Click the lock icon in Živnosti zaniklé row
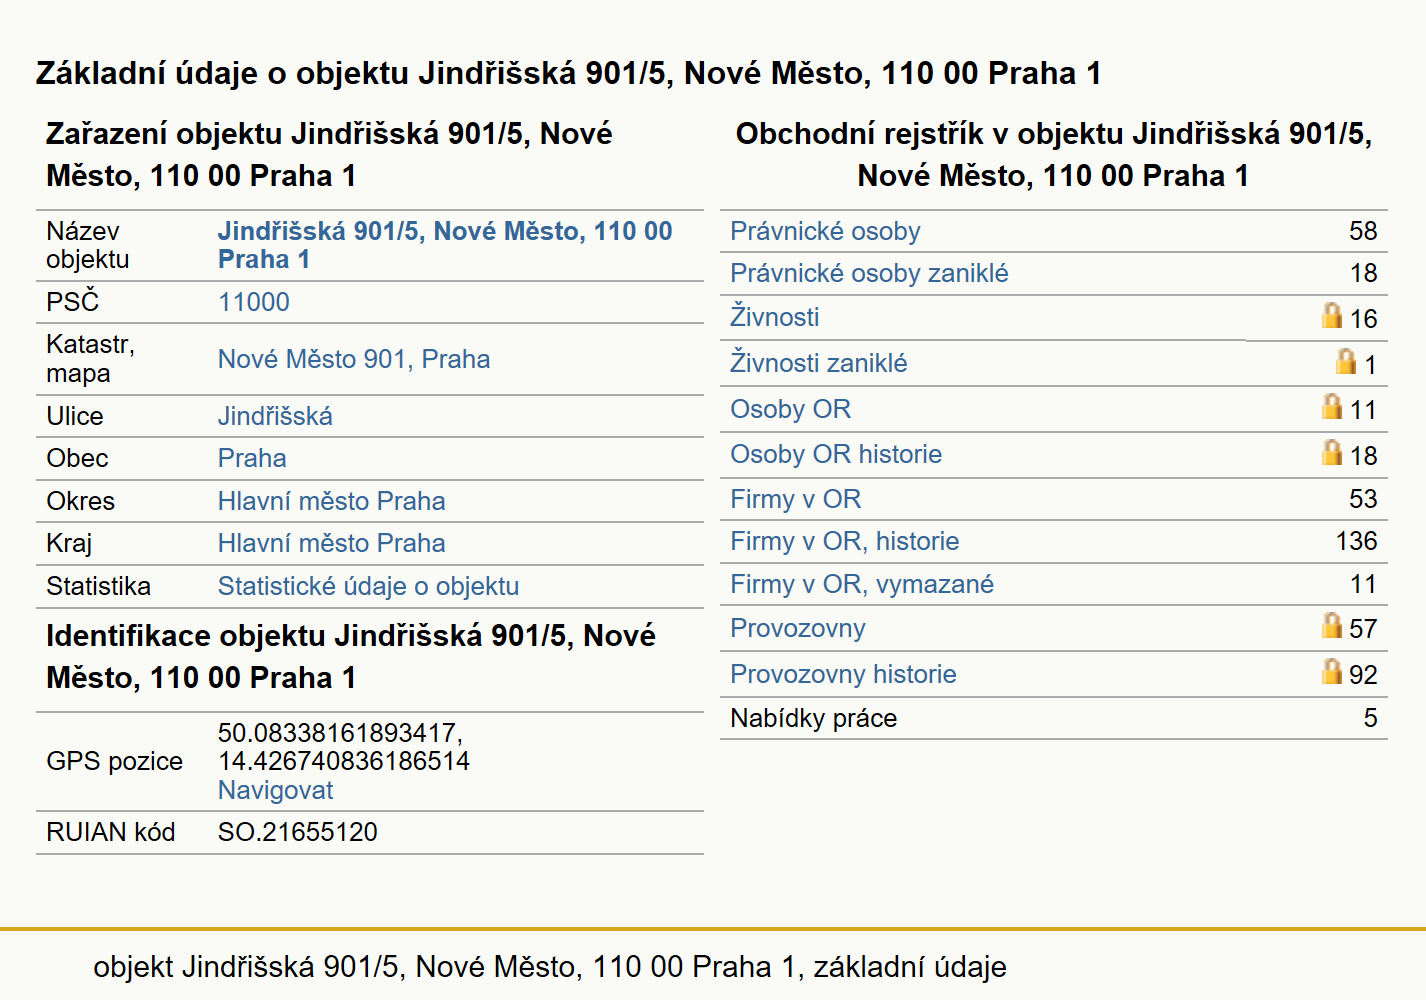Screen dimensions: 1426x1000 [x=1346, y=361]
